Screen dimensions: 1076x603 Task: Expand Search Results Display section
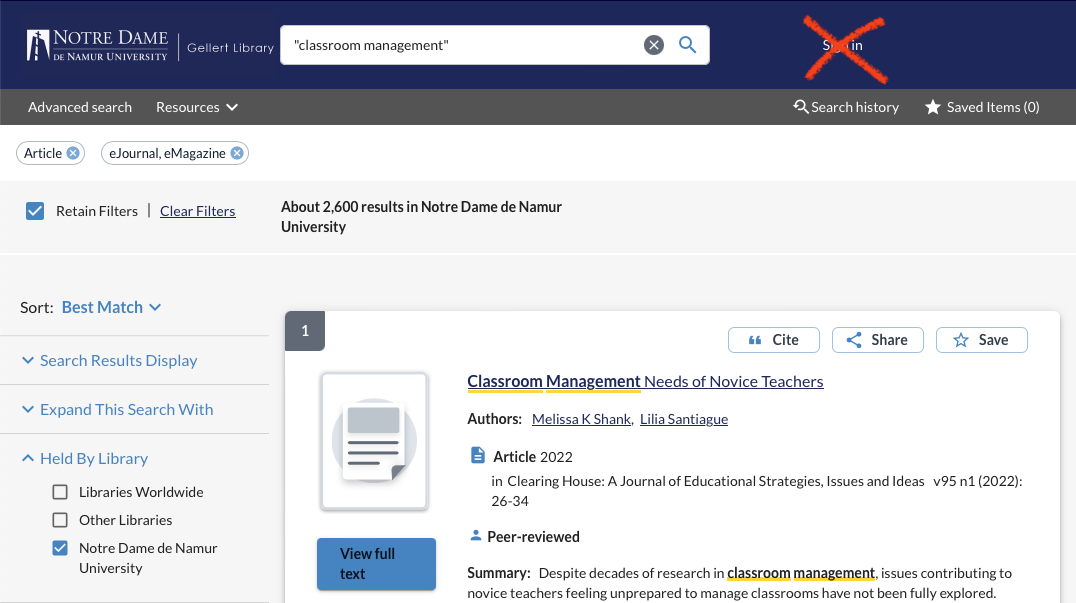click(118, 360)
